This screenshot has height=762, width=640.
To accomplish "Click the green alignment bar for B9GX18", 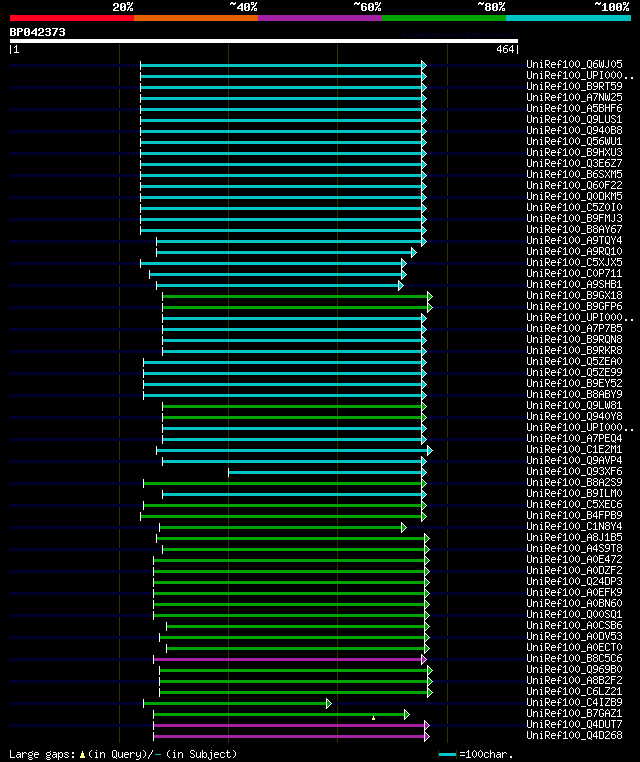I will pos(297,296).
